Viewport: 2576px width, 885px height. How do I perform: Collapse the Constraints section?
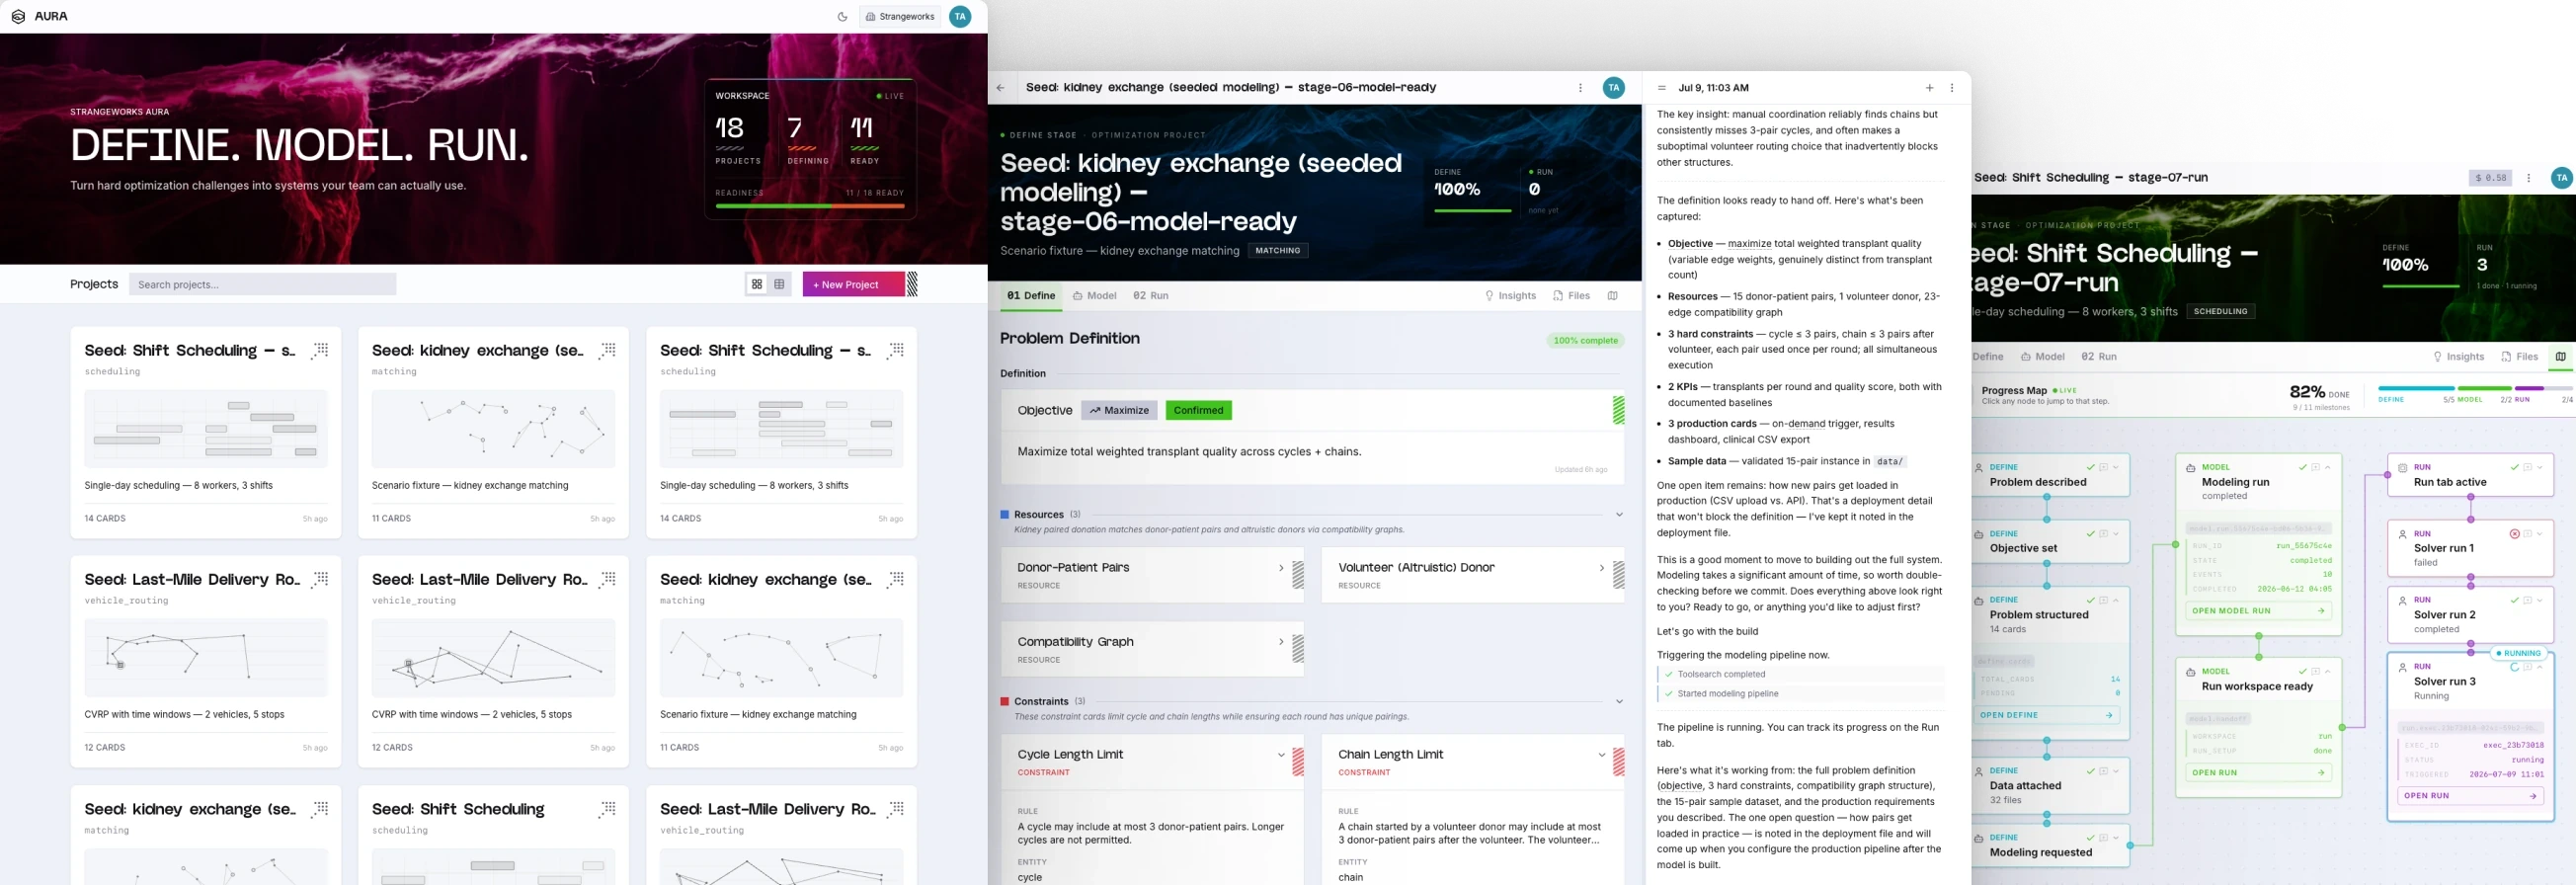click(1619, 701)
